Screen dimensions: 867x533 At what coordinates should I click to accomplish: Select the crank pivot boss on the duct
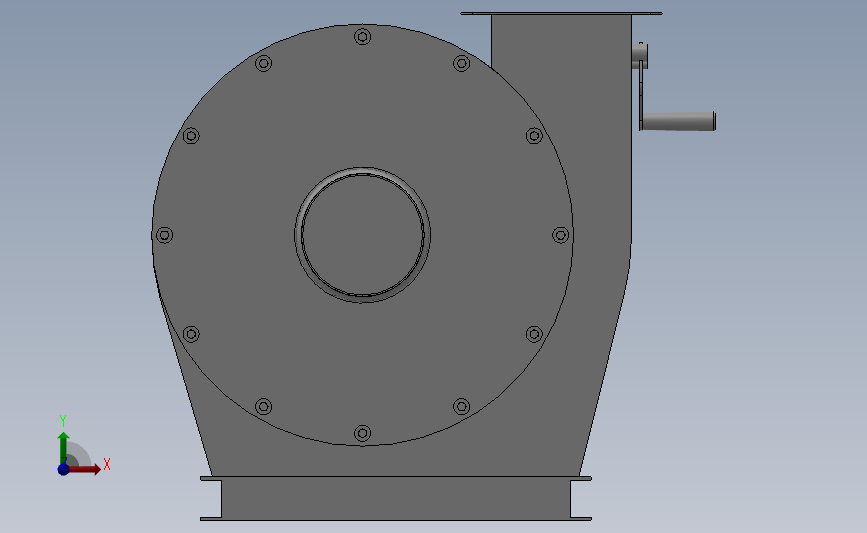[640, 56]
